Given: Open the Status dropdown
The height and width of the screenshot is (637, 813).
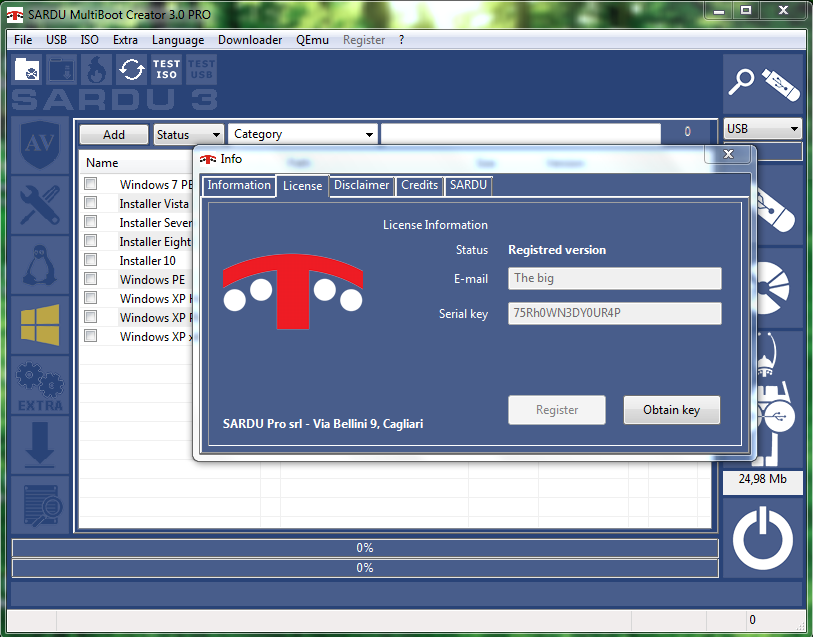Looking at the screenshot, I should (x=189, y=135).
